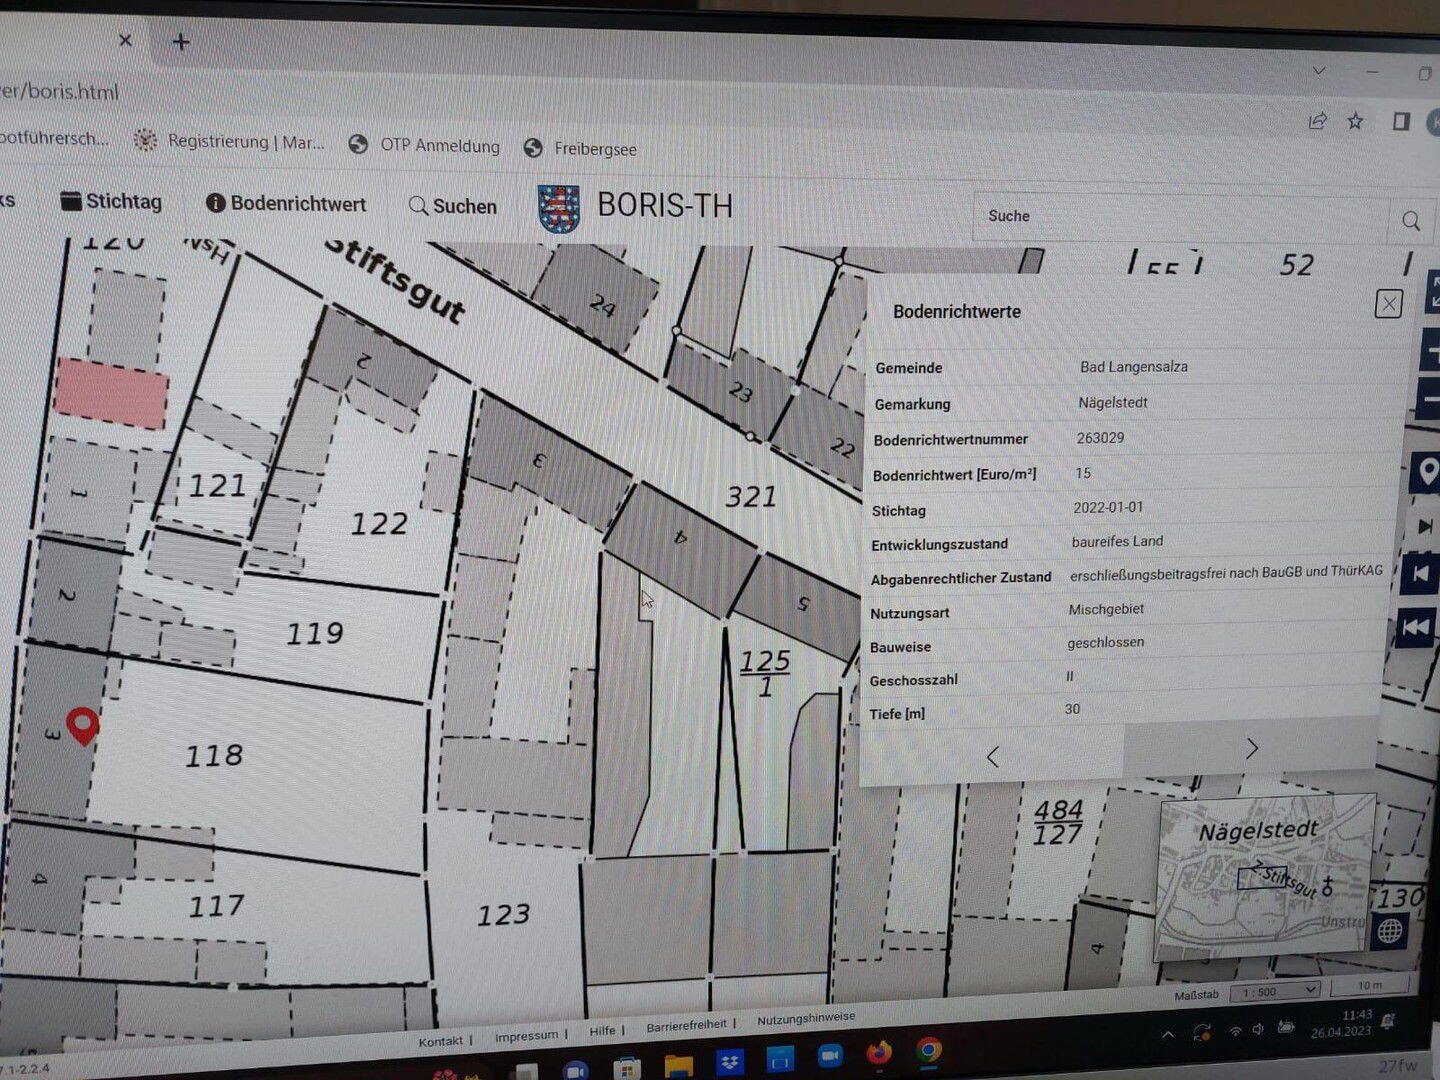Close the current browser tab
The height and width of the screenshot is (1080, 1440).
125,40
